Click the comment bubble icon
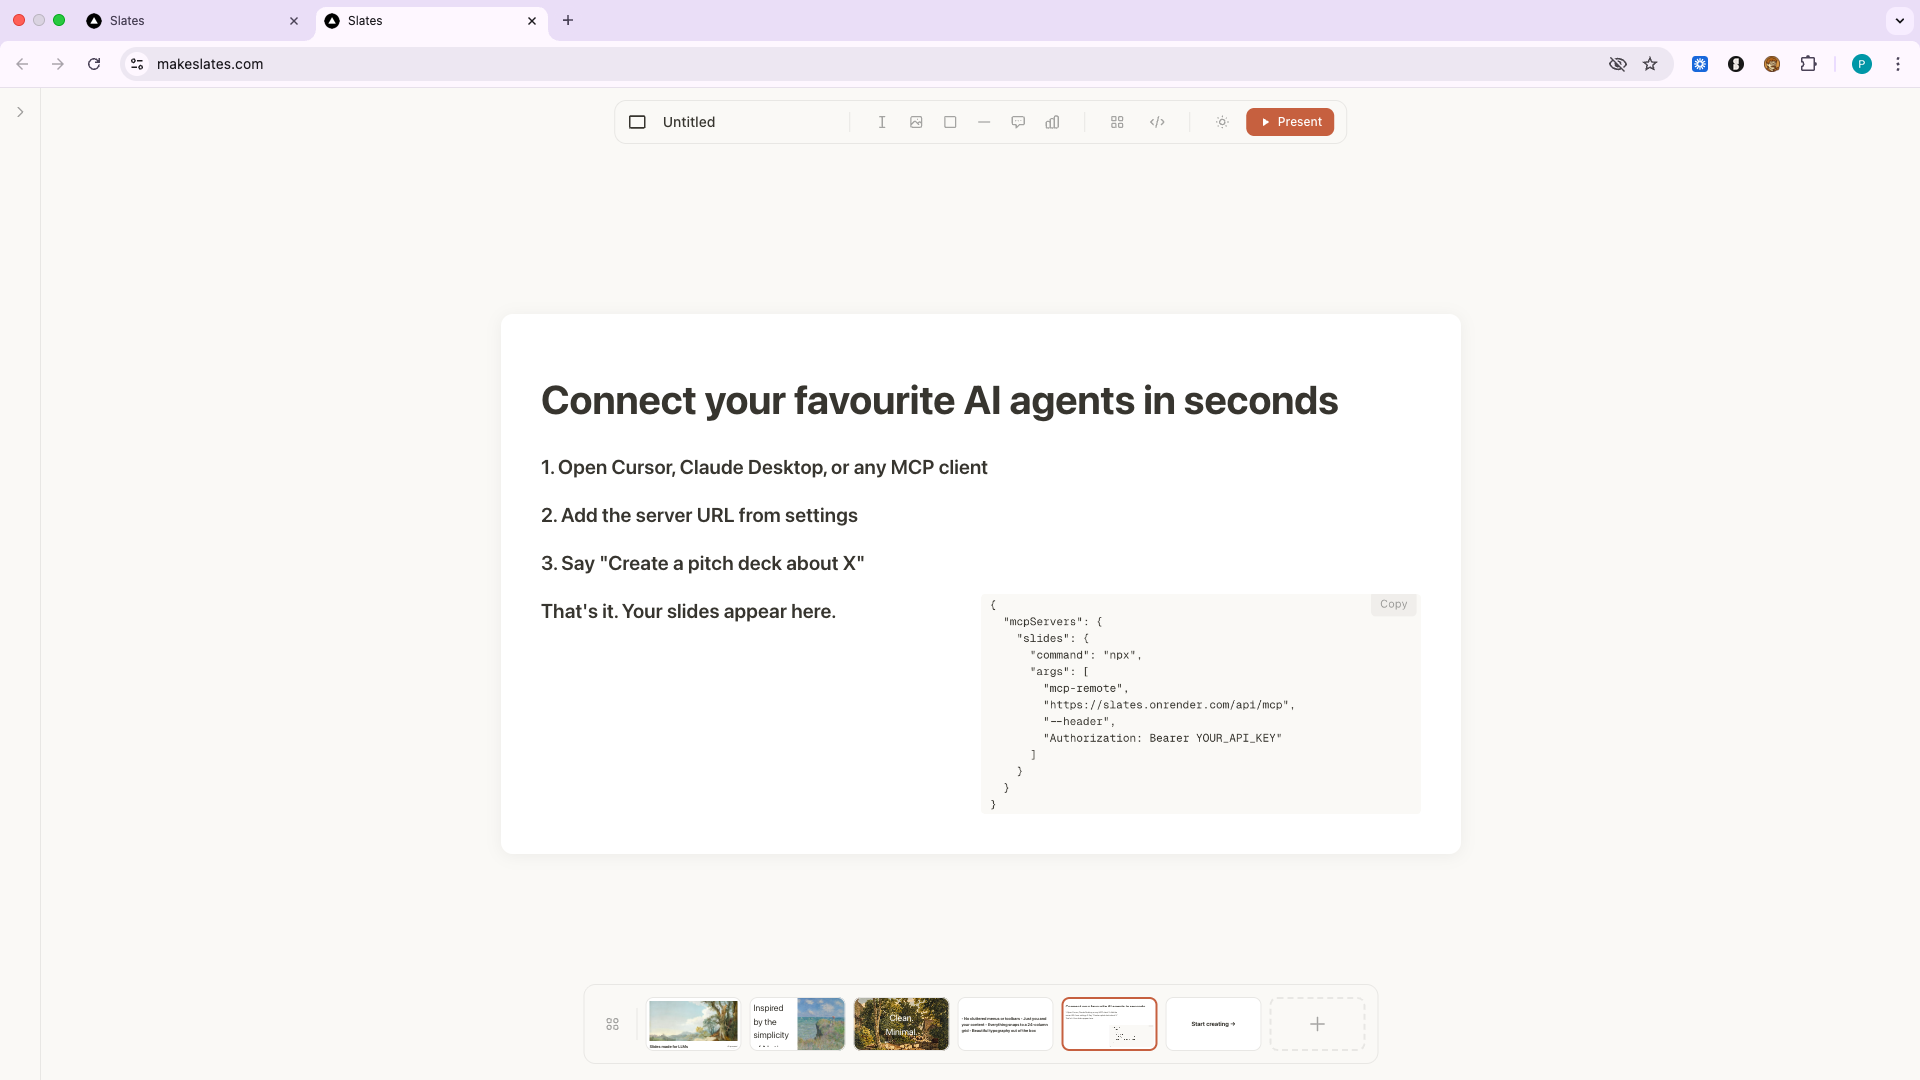This screenshot has height=1080, width=1920. coord(1018,122)
